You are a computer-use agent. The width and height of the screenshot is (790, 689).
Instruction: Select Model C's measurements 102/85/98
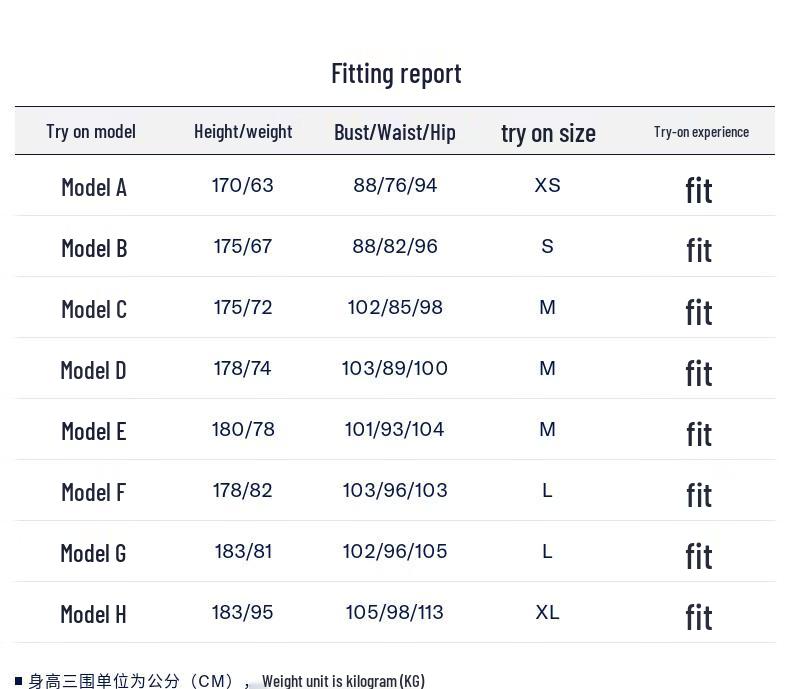click(395, 307)
